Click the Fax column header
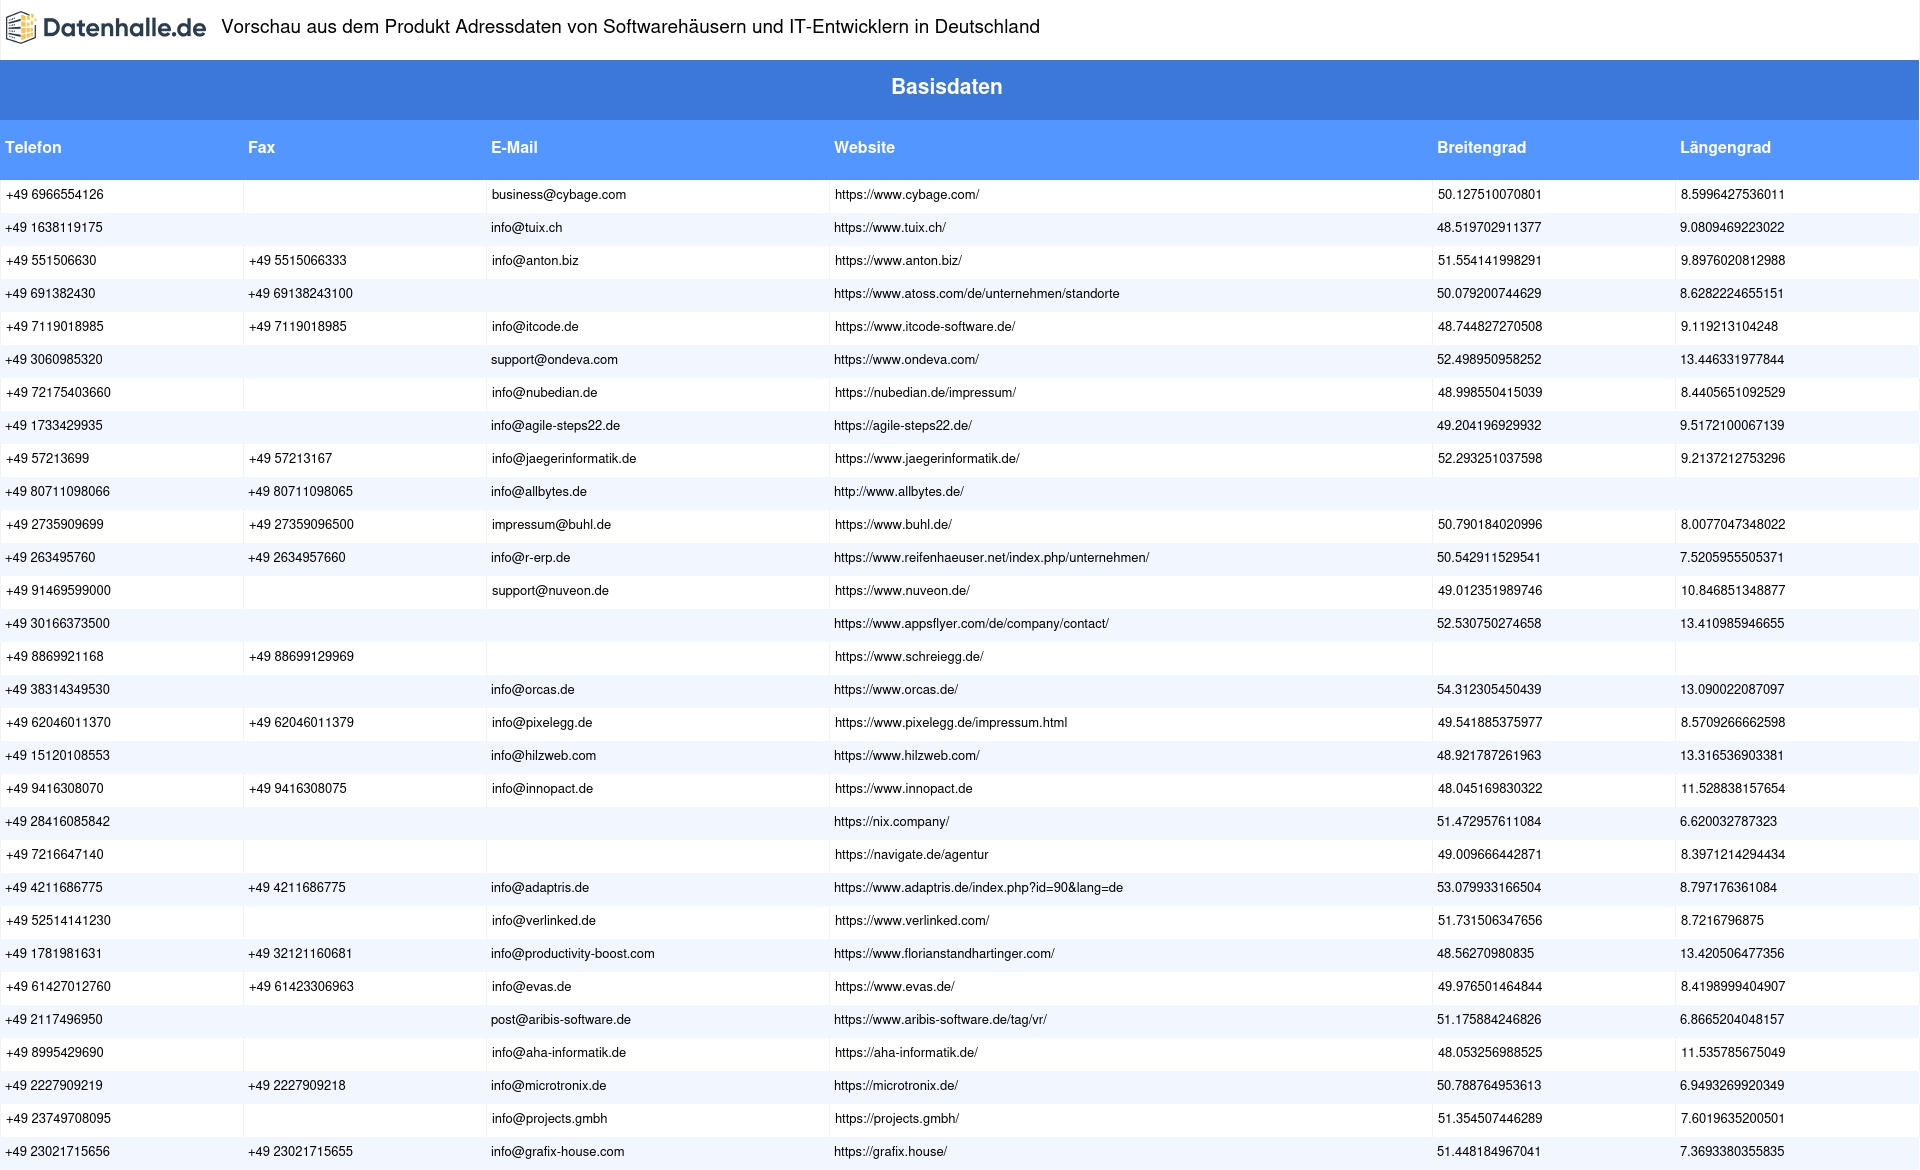This screenshot has height=1170, width=1920. [261, 147]
